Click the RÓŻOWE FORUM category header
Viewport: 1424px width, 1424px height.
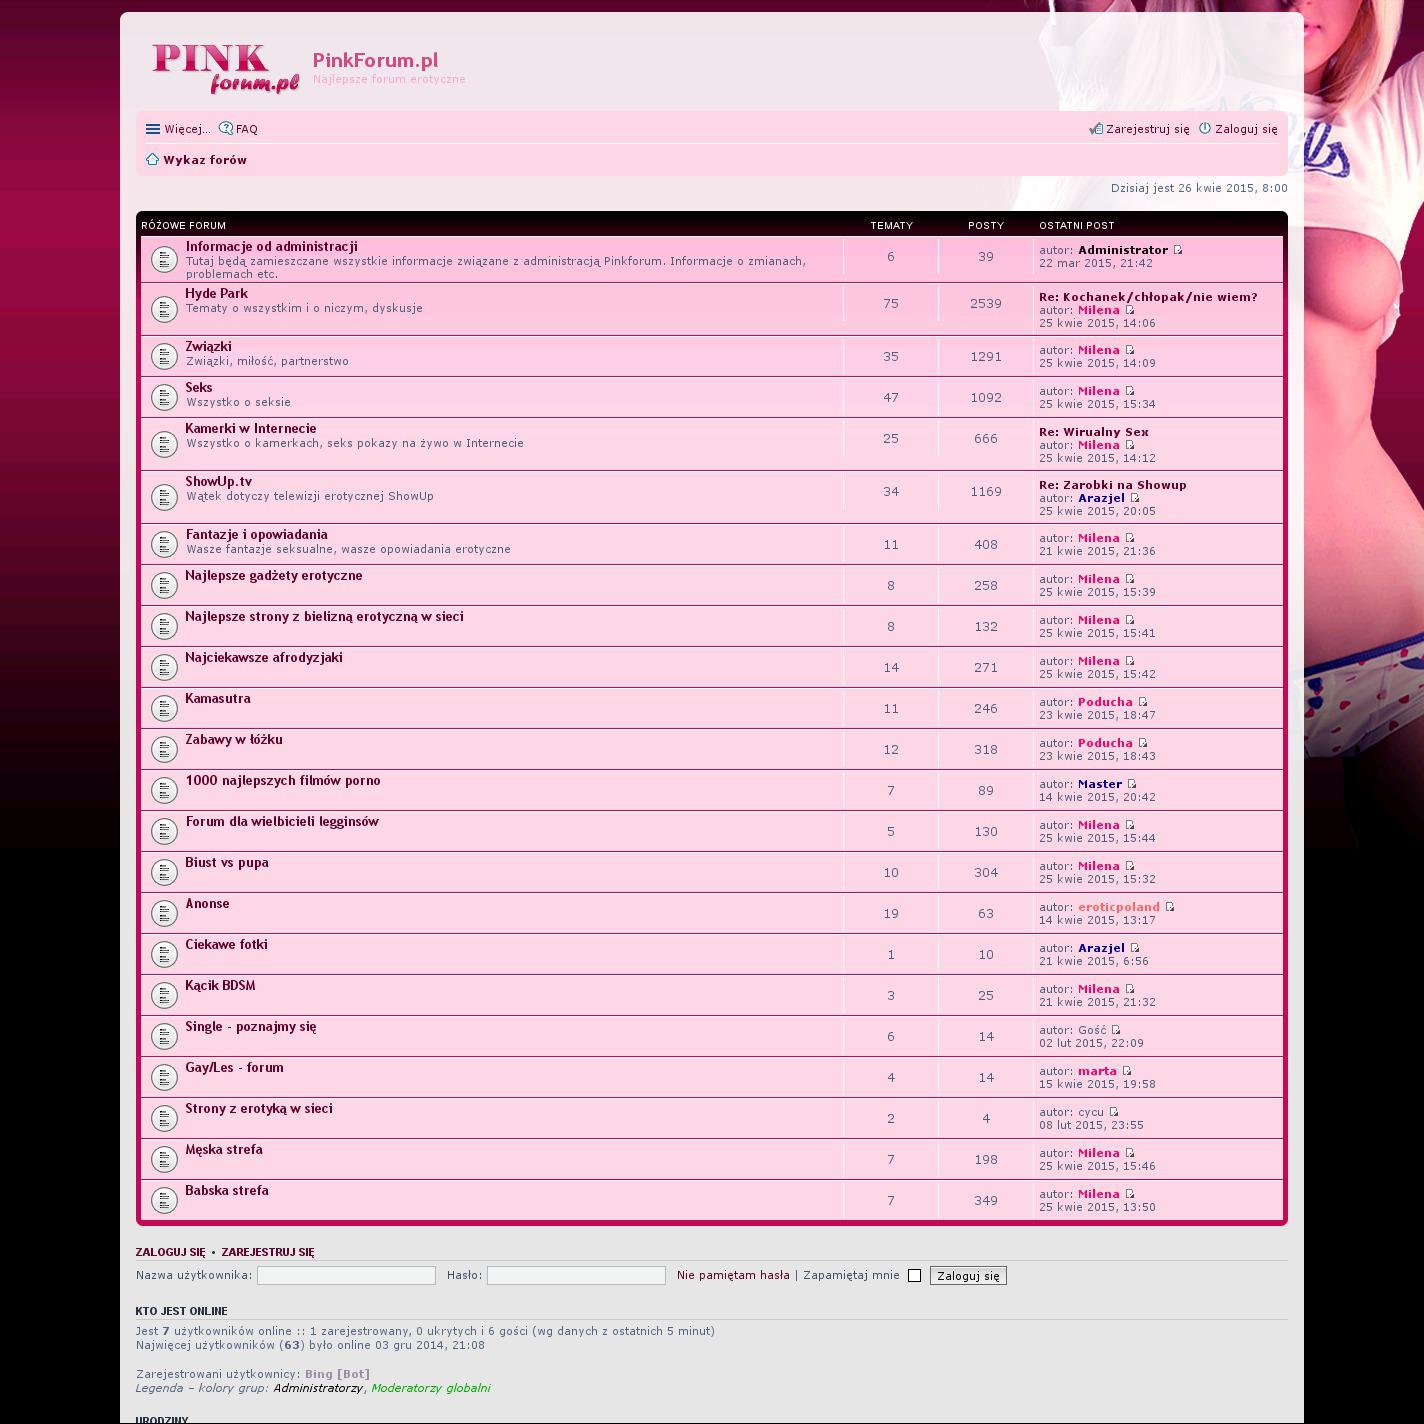point(183,225)
